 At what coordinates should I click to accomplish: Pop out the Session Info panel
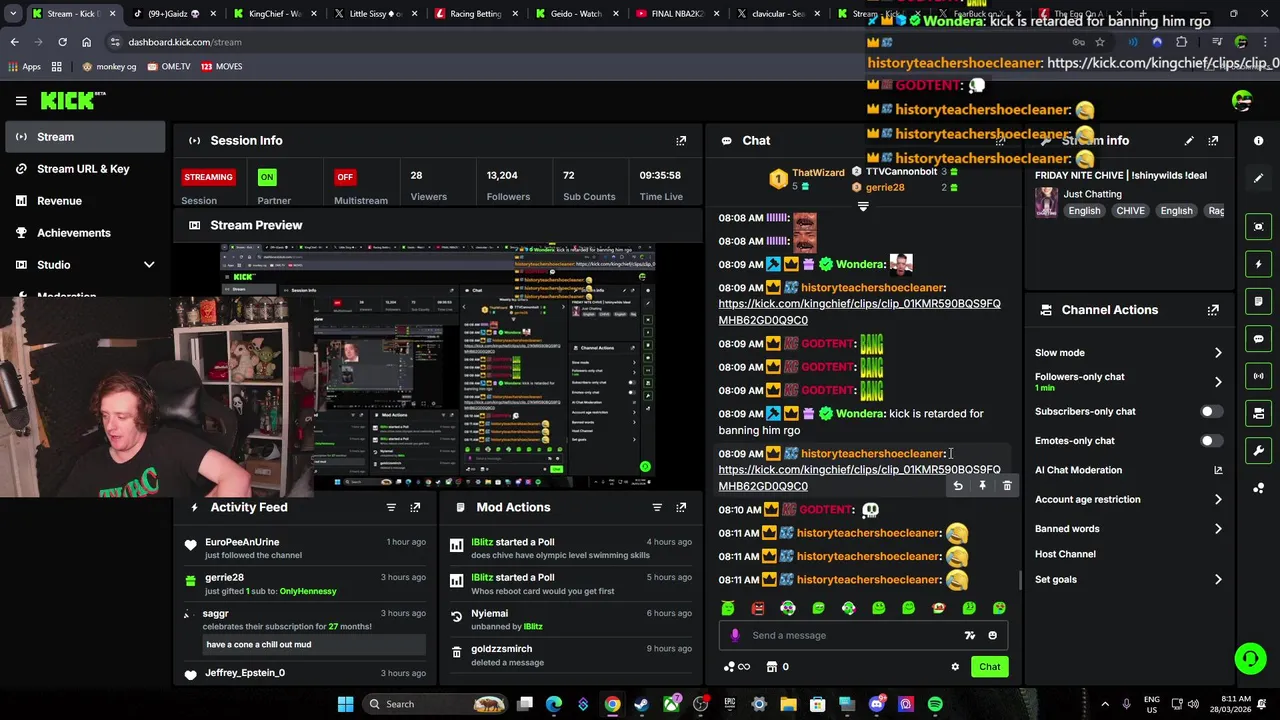681,141
